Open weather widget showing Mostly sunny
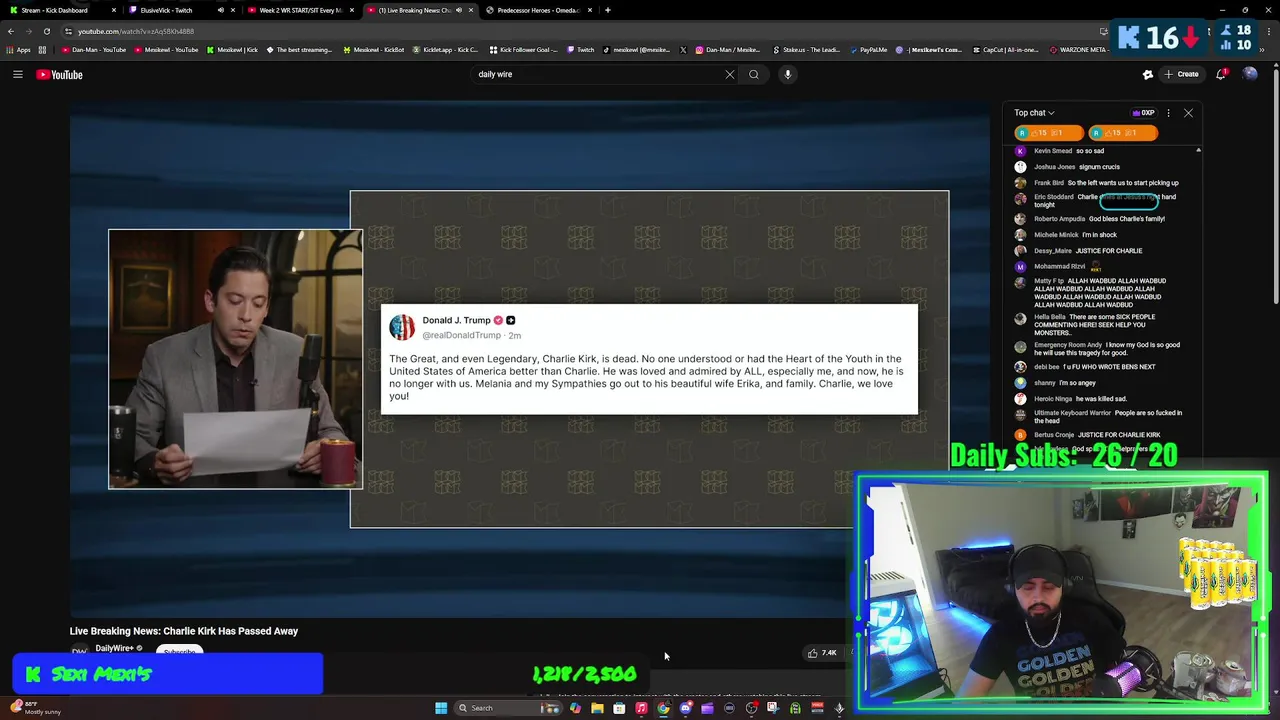Viewport: 1280px width, 720px height. [36, 708]
